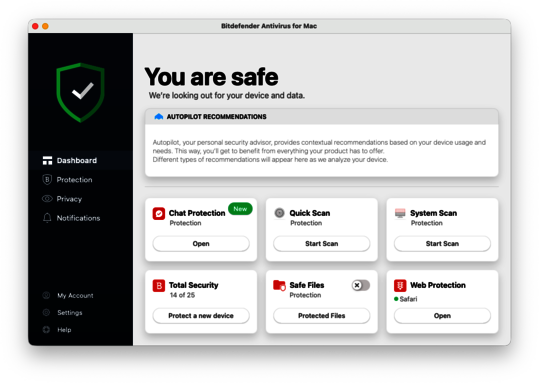
Task: Start the System Scan
Action: [442, 243]
